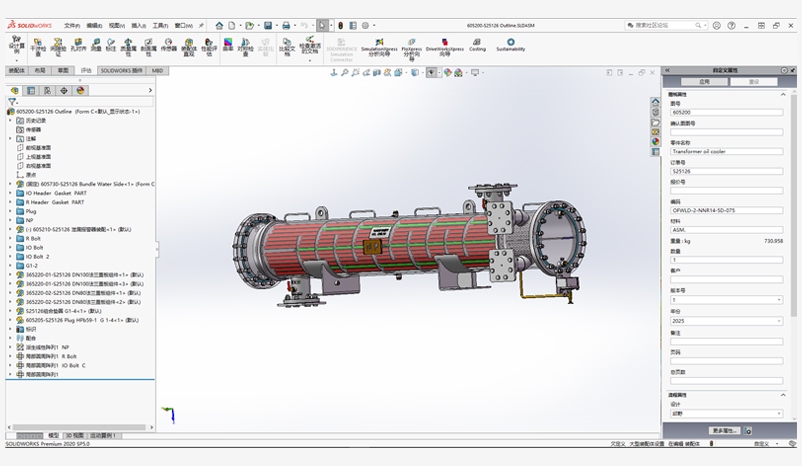The height and width of the screenshot is (466, 802).
Task: Open the FeatureManager design tree tab icon
Action: tap(14, 91)
